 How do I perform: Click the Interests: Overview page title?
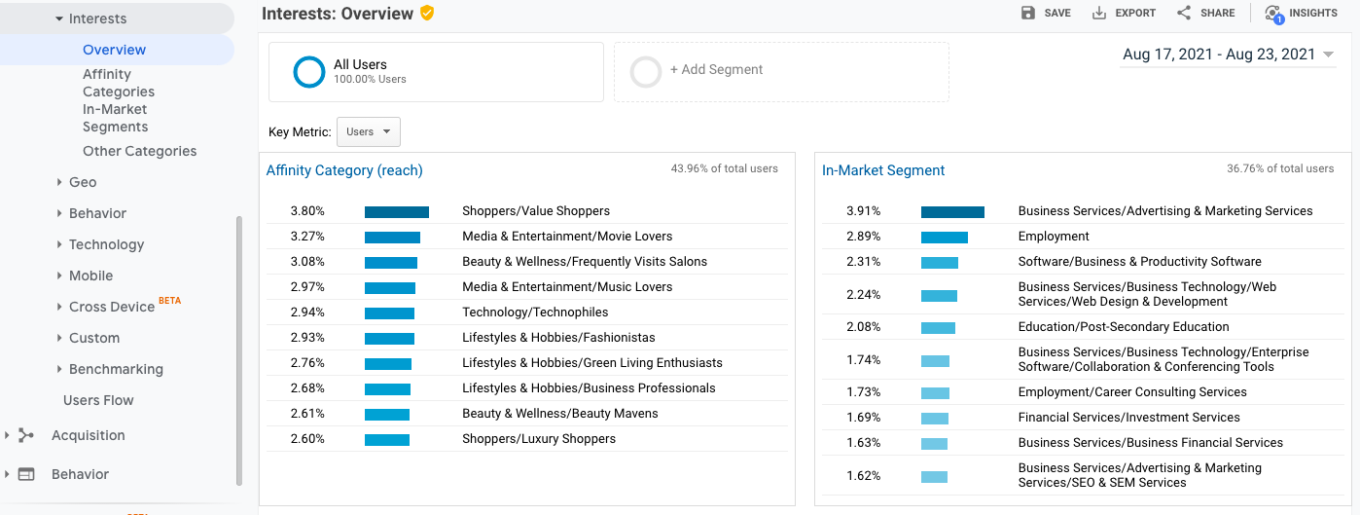pos(337,14)
